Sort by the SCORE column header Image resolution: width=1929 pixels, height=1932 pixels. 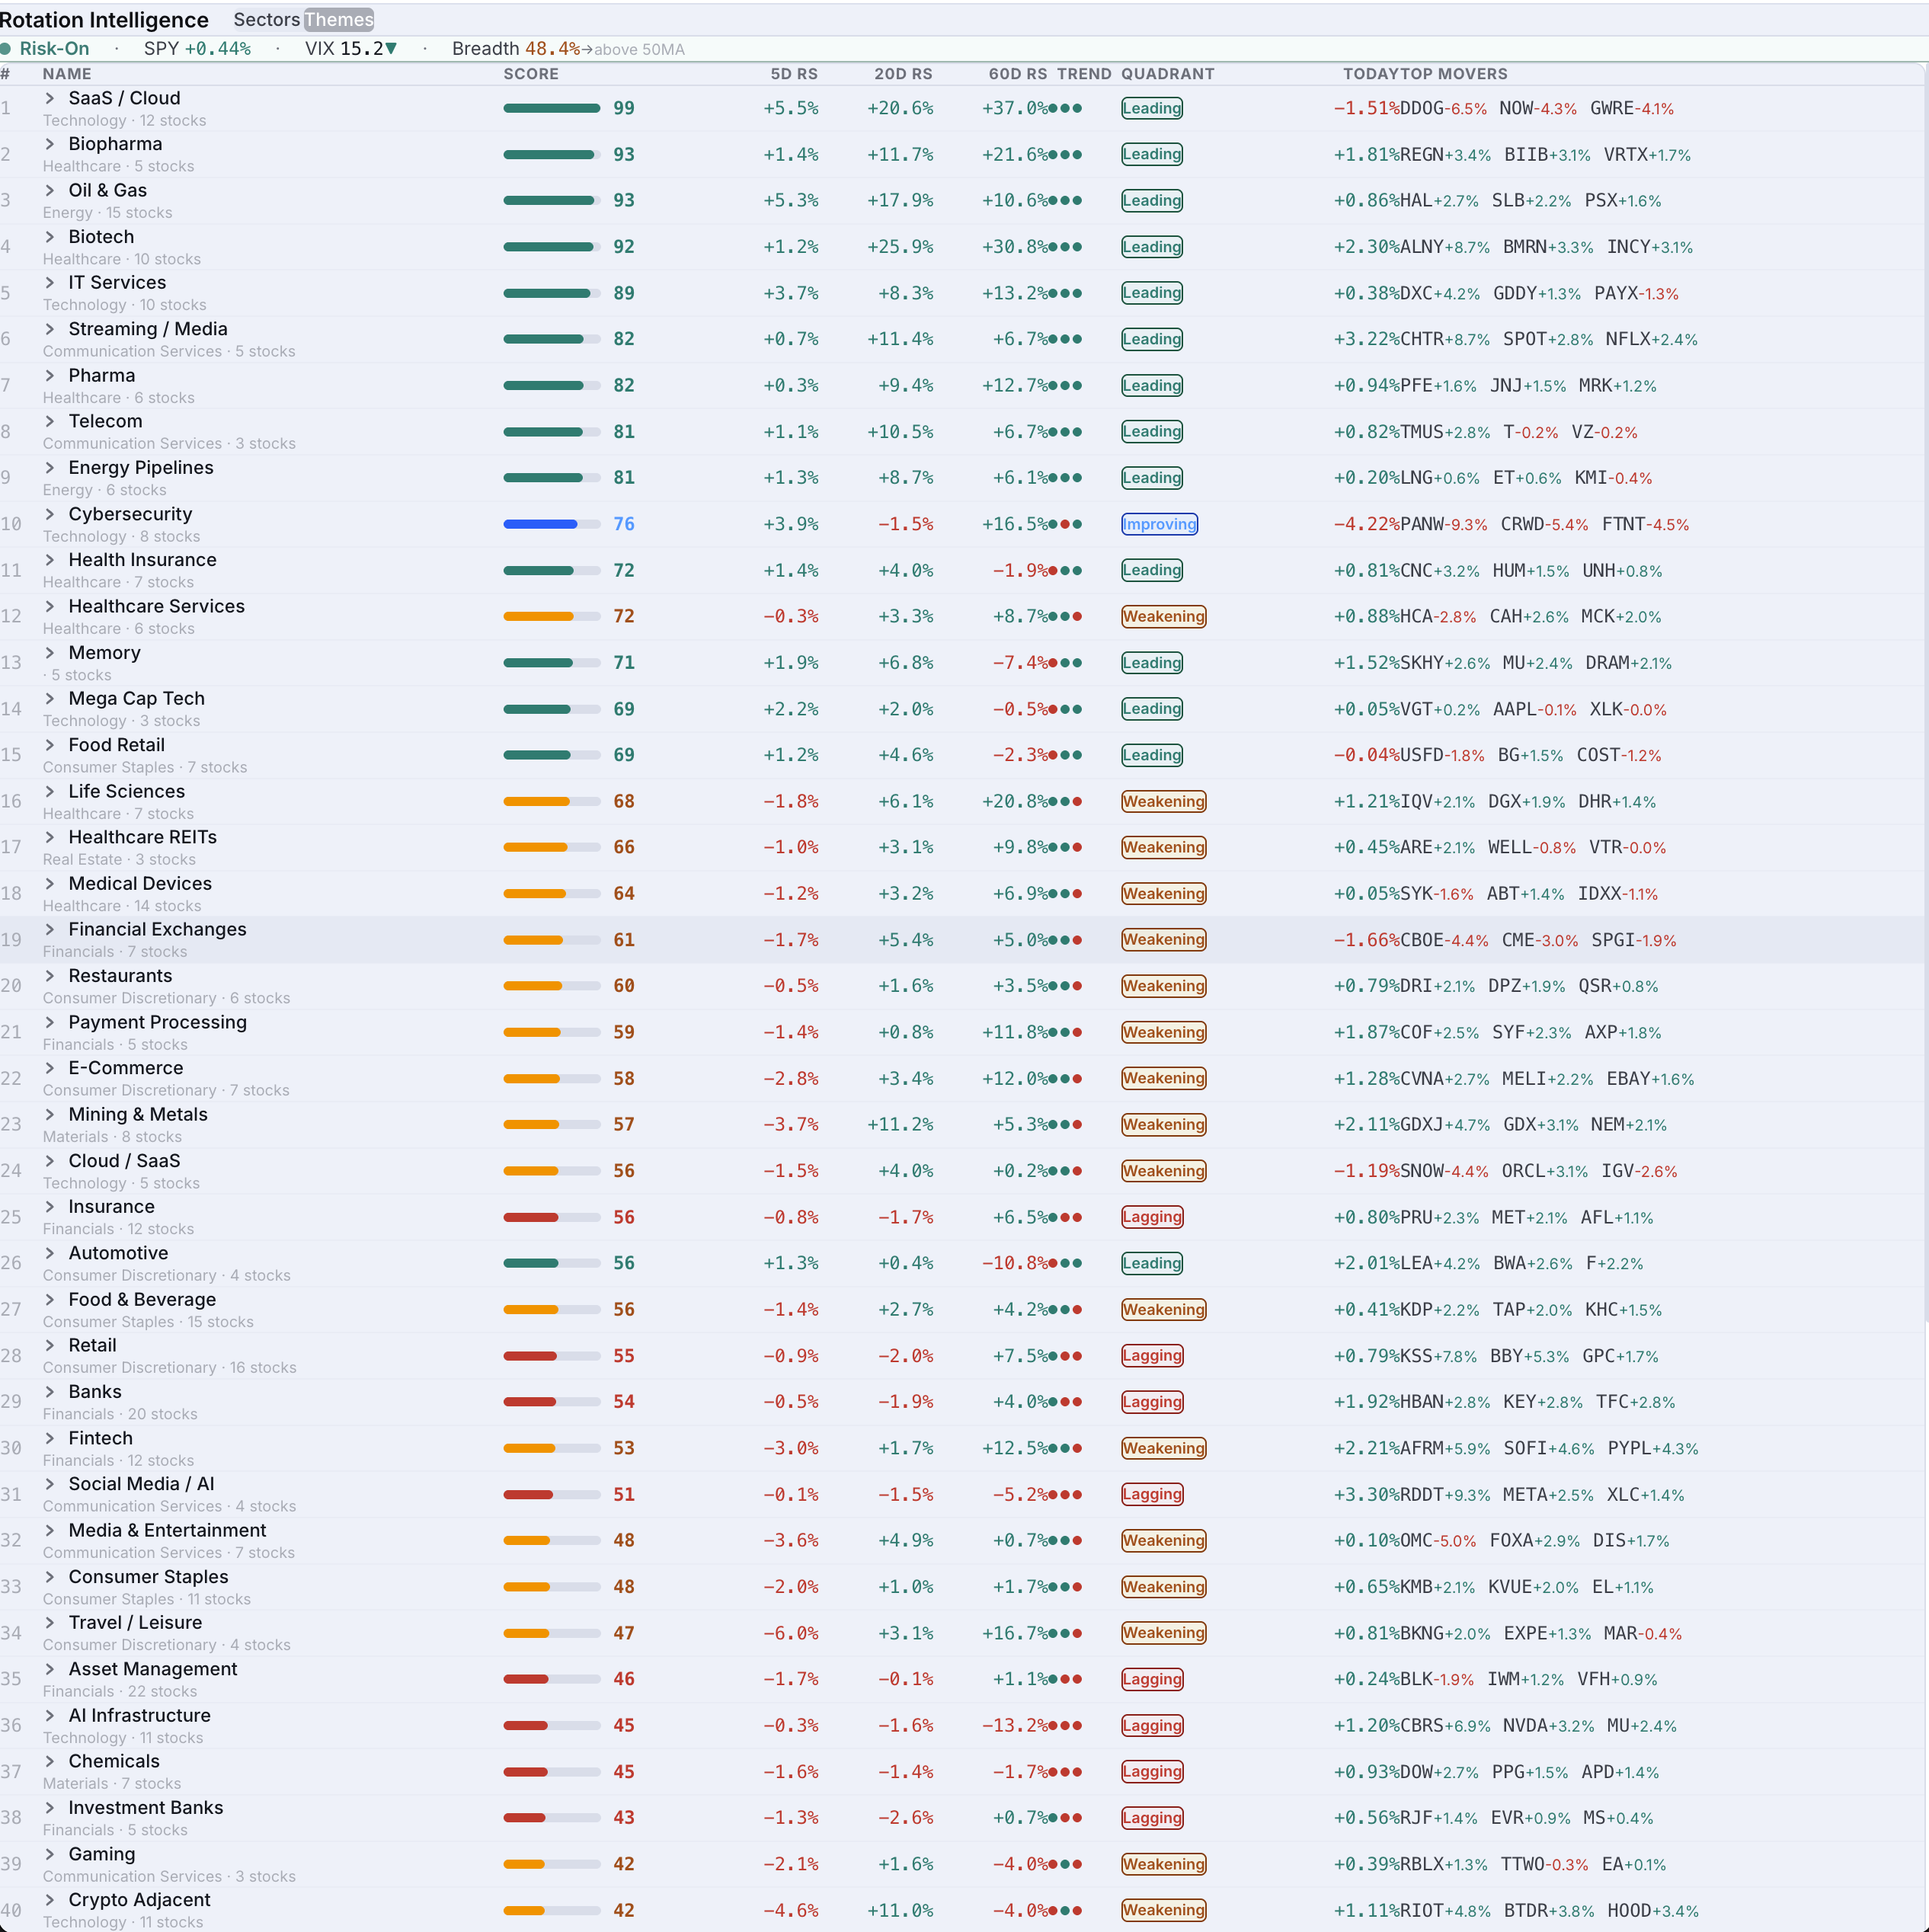tap(531, 74)
